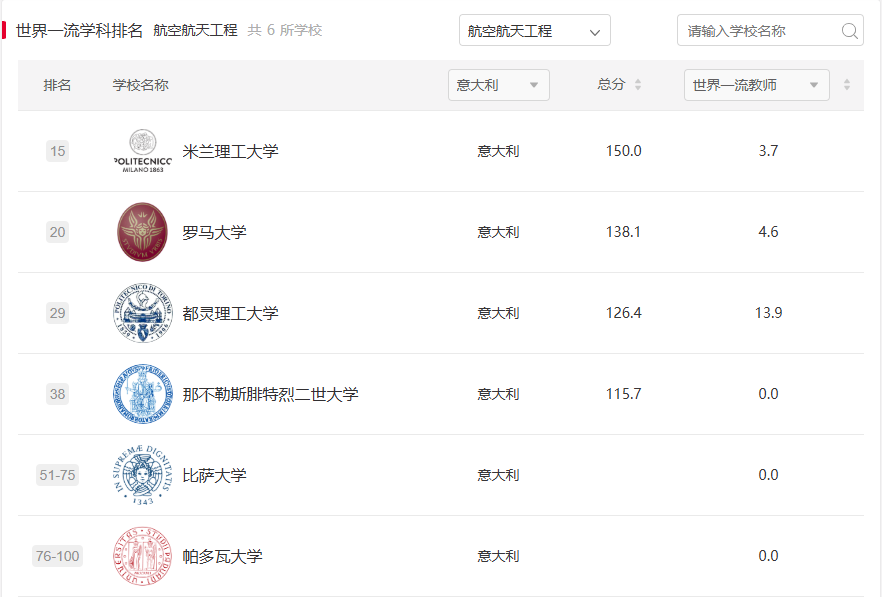Viewport: 882px width, 597px height.
Task: Open 罗马大学 university link
Action: coord(214,232)
